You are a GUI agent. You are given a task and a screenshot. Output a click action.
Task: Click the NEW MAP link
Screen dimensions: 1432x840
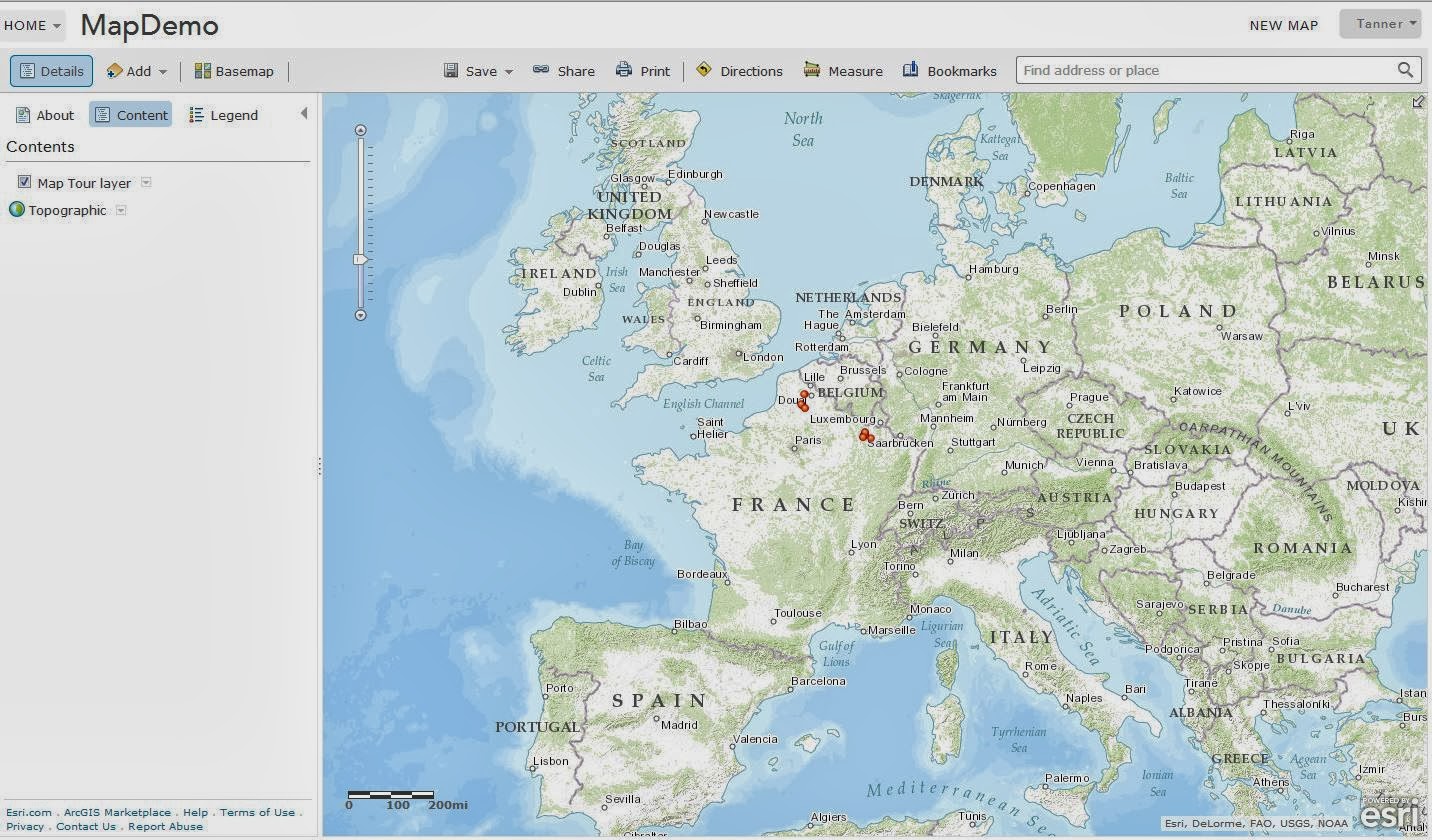click(1284, 25)
